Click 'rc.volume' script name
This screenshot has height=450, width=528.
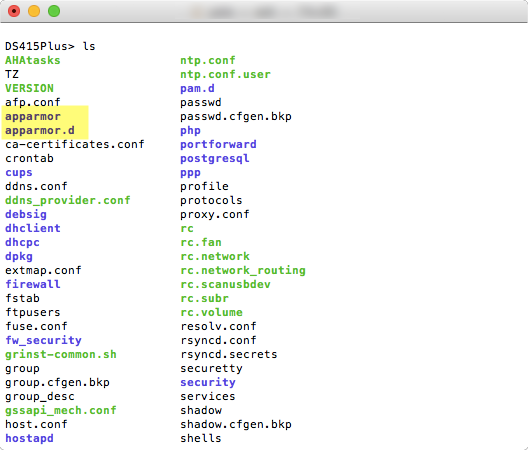coord(211,312)
